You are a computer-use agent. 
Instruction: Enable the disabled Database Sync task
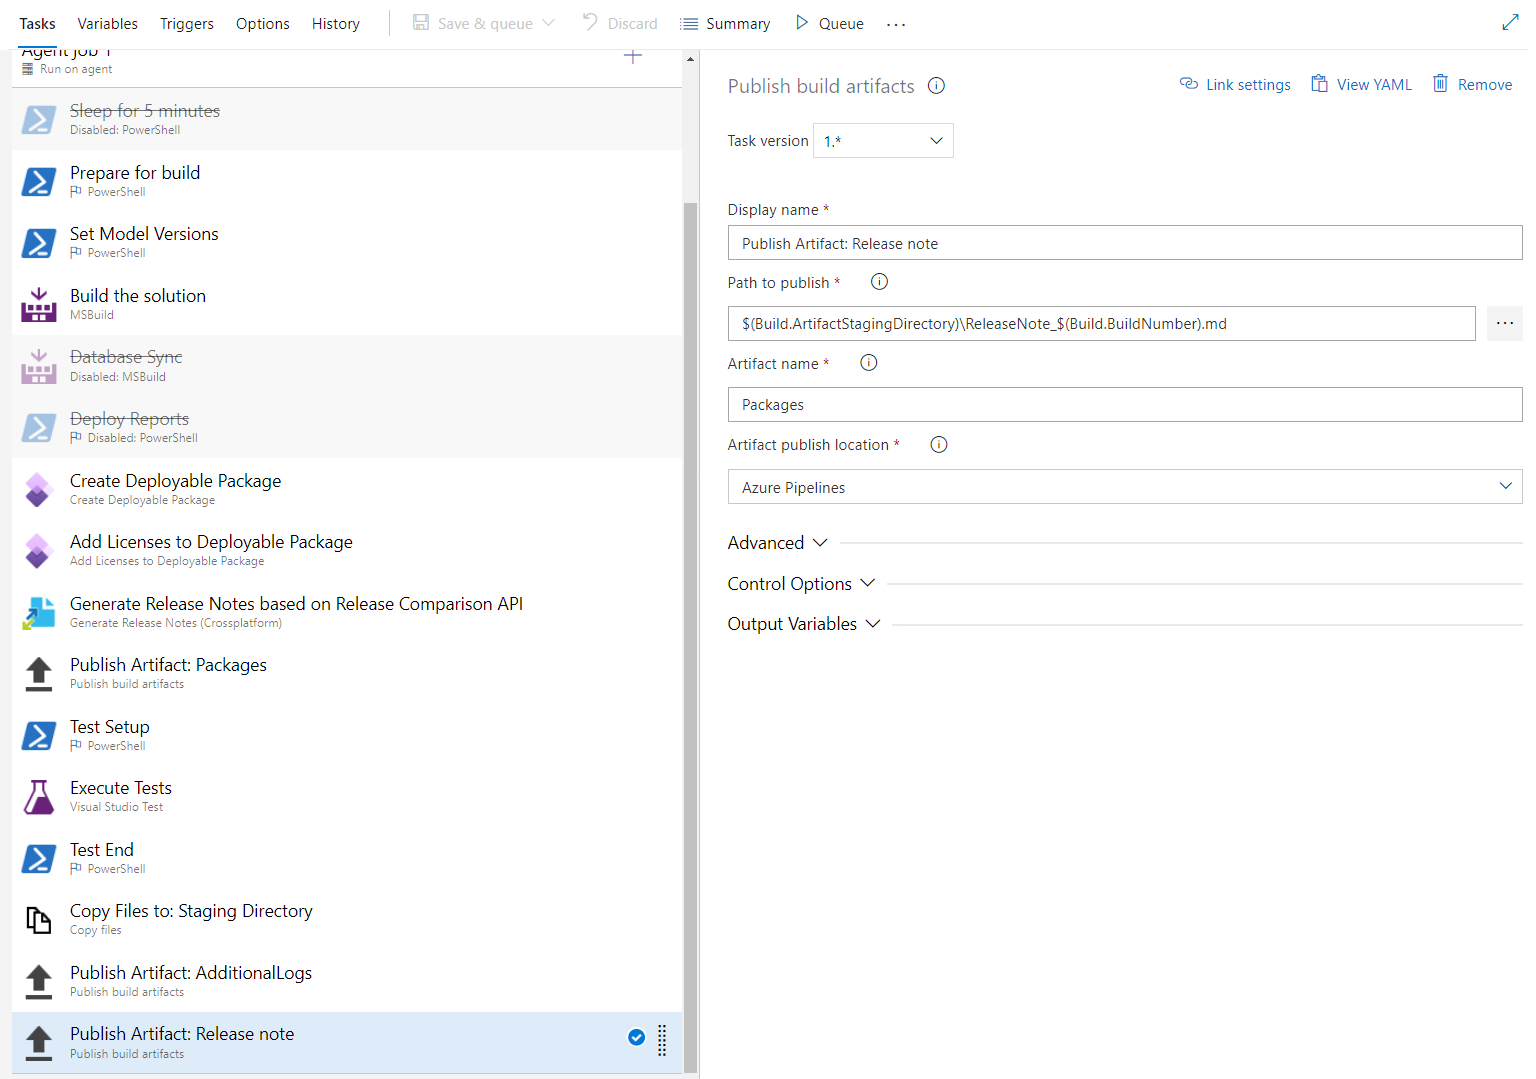(38, 366)
